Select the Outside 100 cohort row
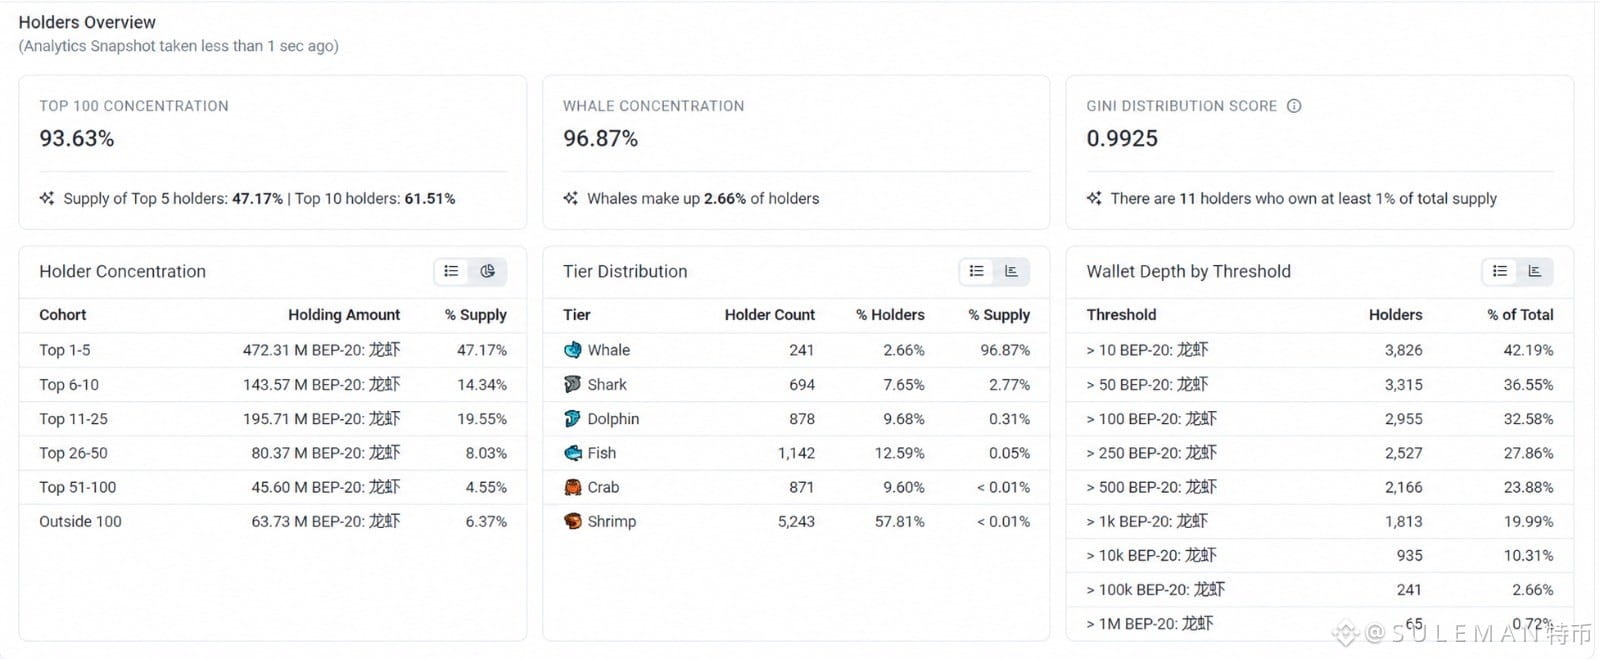This screenshot has width=1600, height=659. coord(273,521)
